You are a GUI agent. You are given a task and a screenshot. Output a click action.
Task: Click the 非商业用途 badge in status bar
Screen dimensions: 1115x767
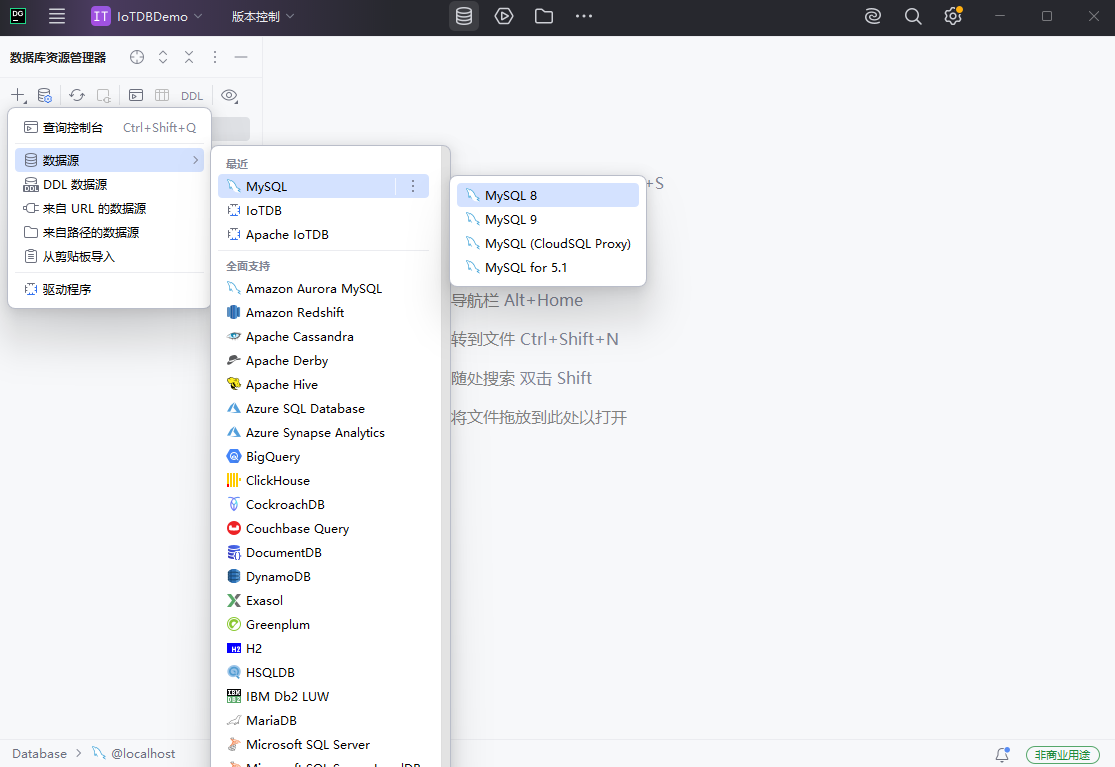coord(1062,754)
